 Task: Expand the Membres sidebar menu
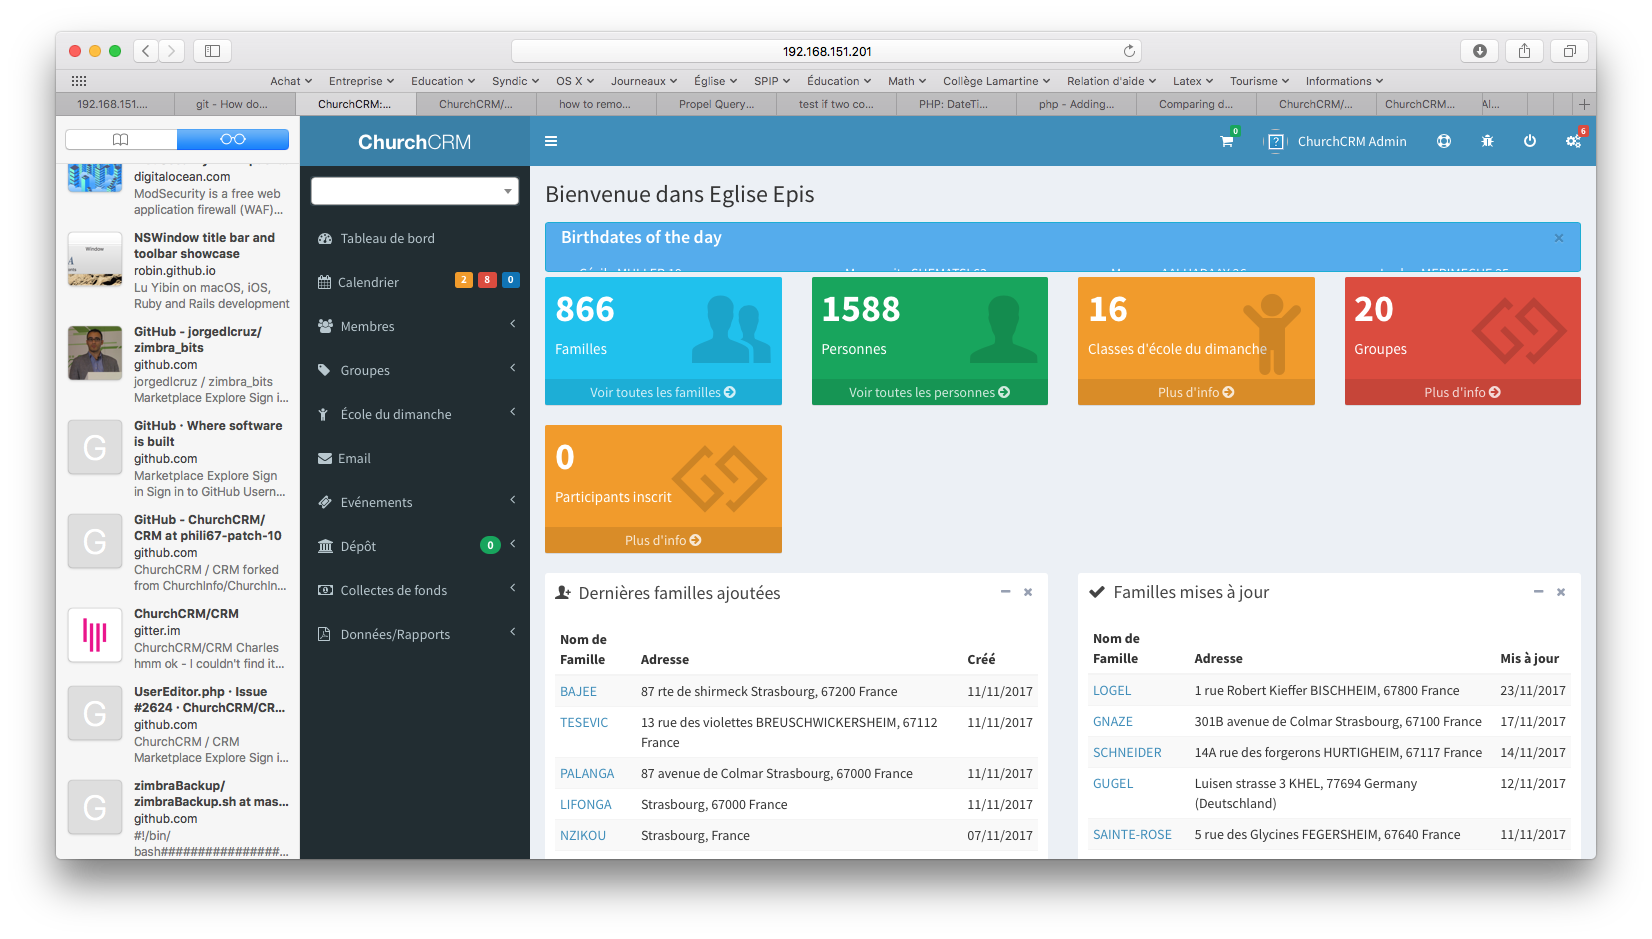pyautogui.click(x=415, y=326)
